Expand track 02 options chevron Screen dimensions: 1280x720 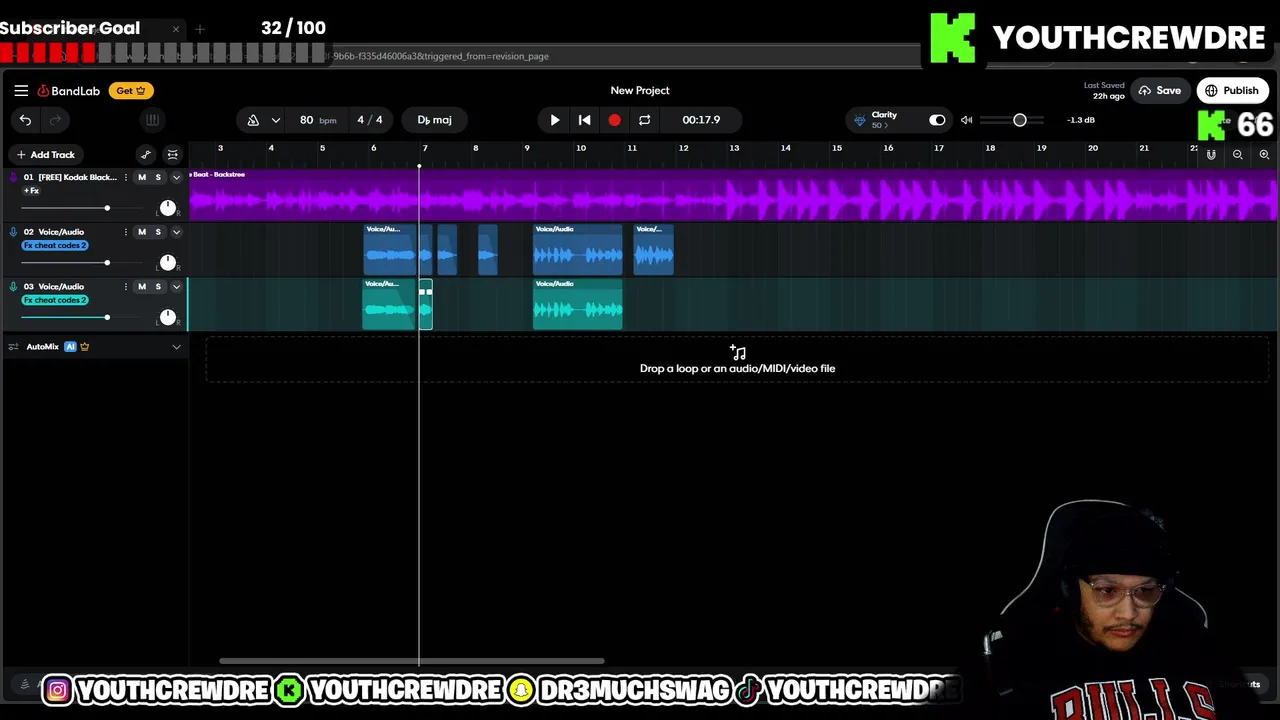(x=176, y=232)
